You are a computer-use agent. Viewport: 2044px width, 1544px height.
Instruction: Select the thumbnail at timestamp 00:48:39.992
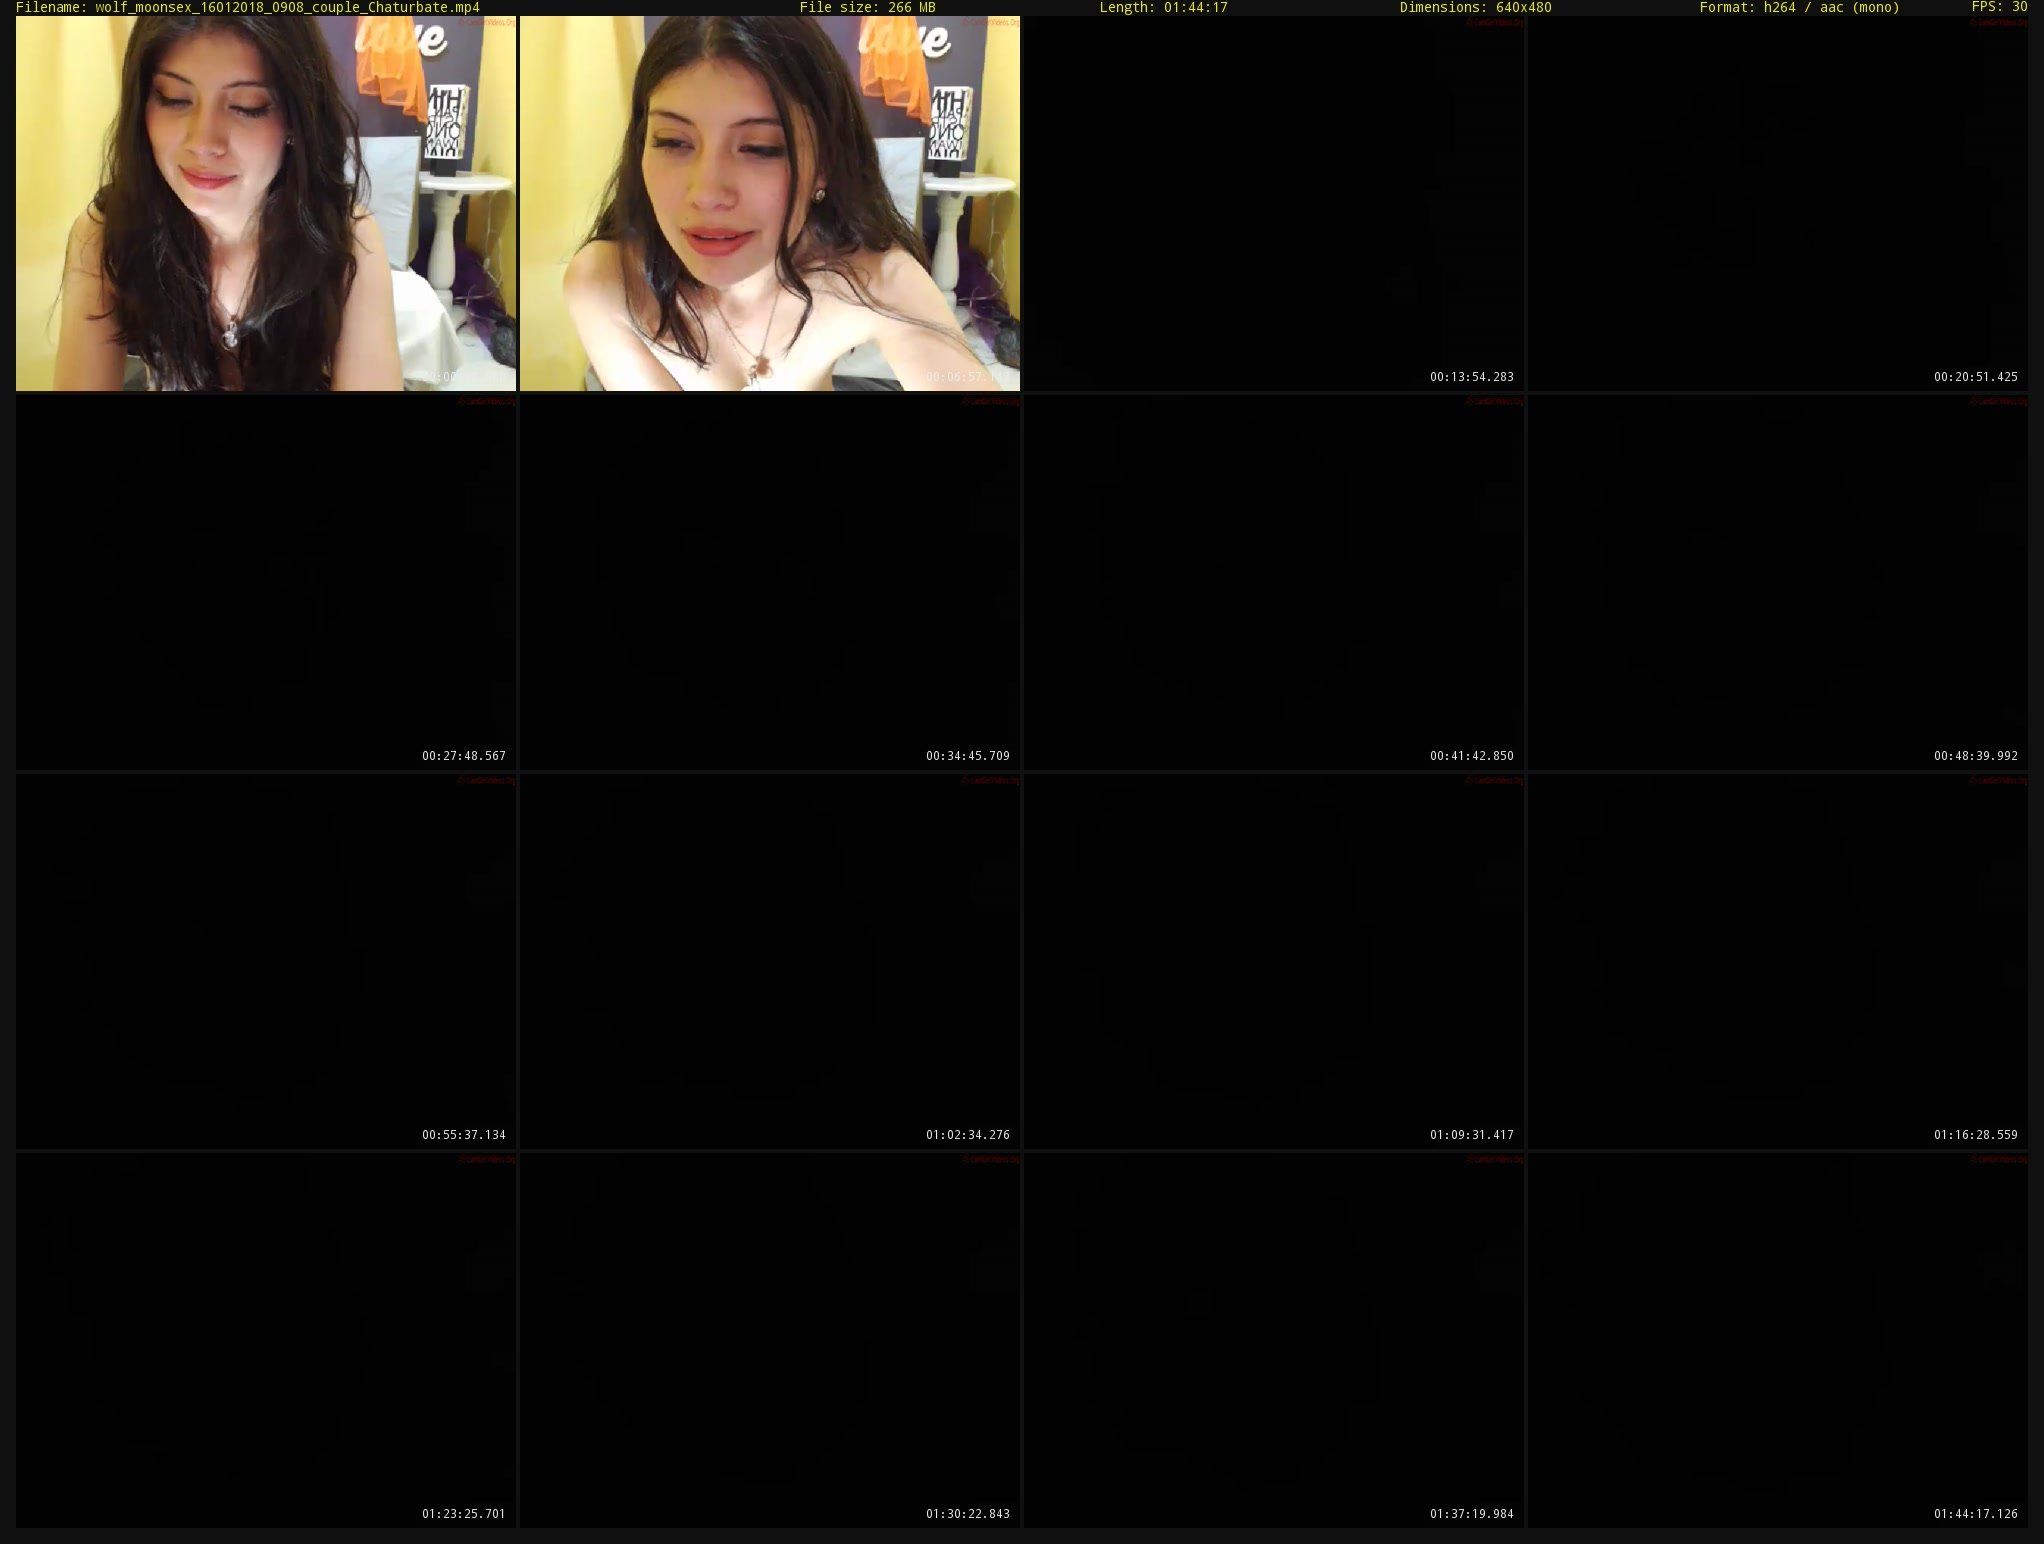(1778, 582)
